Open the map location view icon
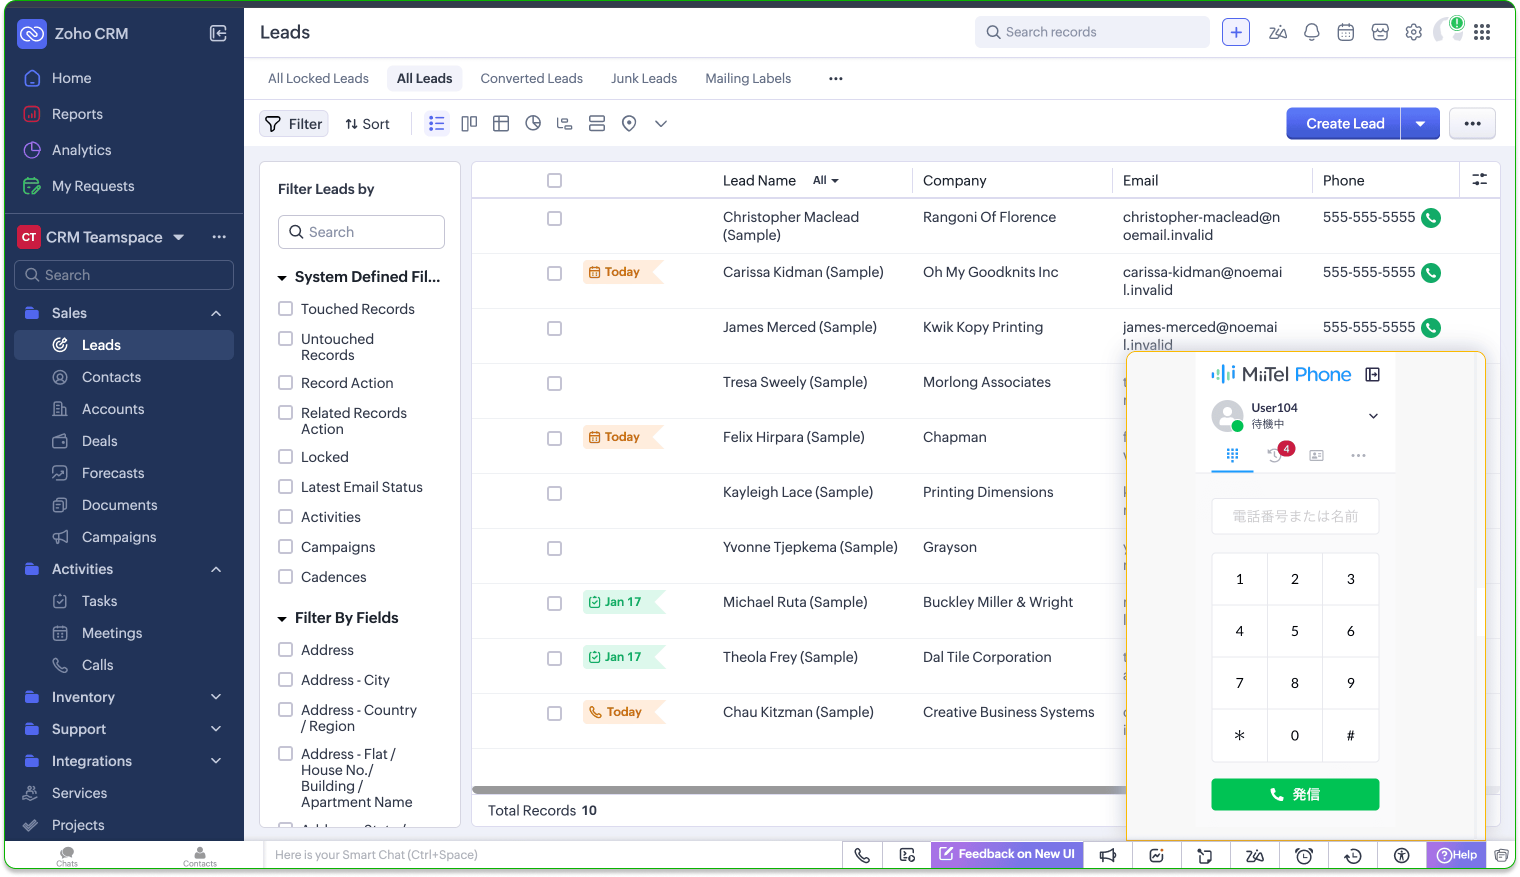The image size is (1520, 877). coord(629,124)
